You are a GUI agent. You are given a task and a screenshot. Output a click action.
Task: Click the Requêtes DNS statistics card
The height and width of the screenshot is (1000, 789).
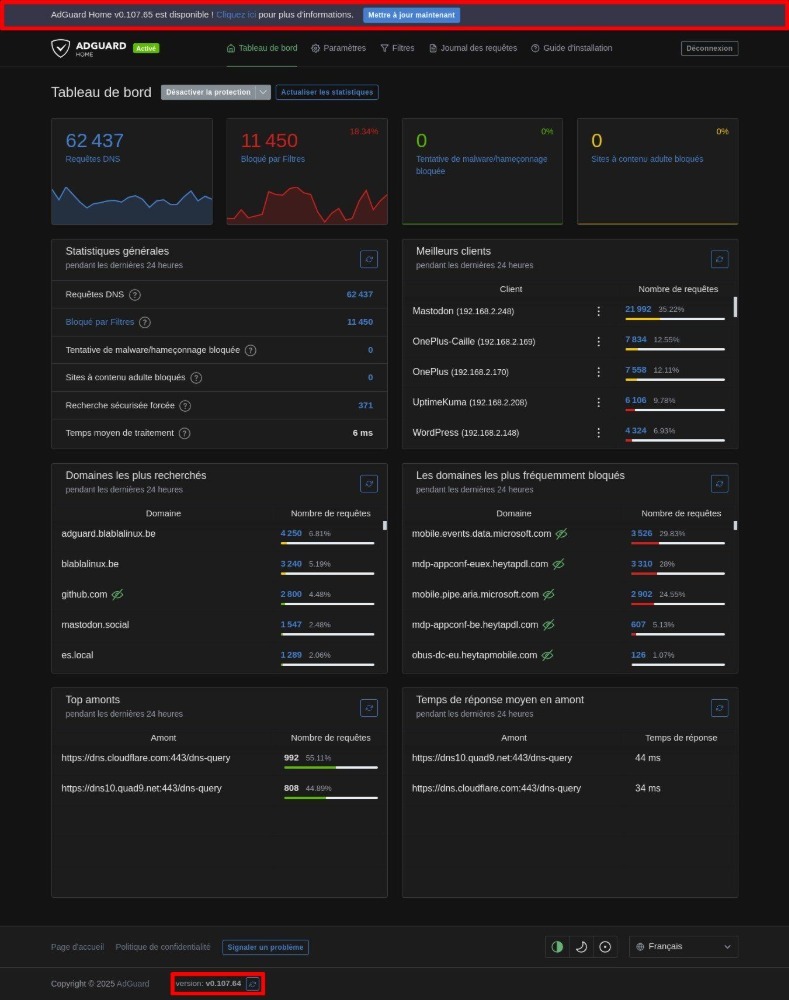pyautogui.click(x=132, y=171)
